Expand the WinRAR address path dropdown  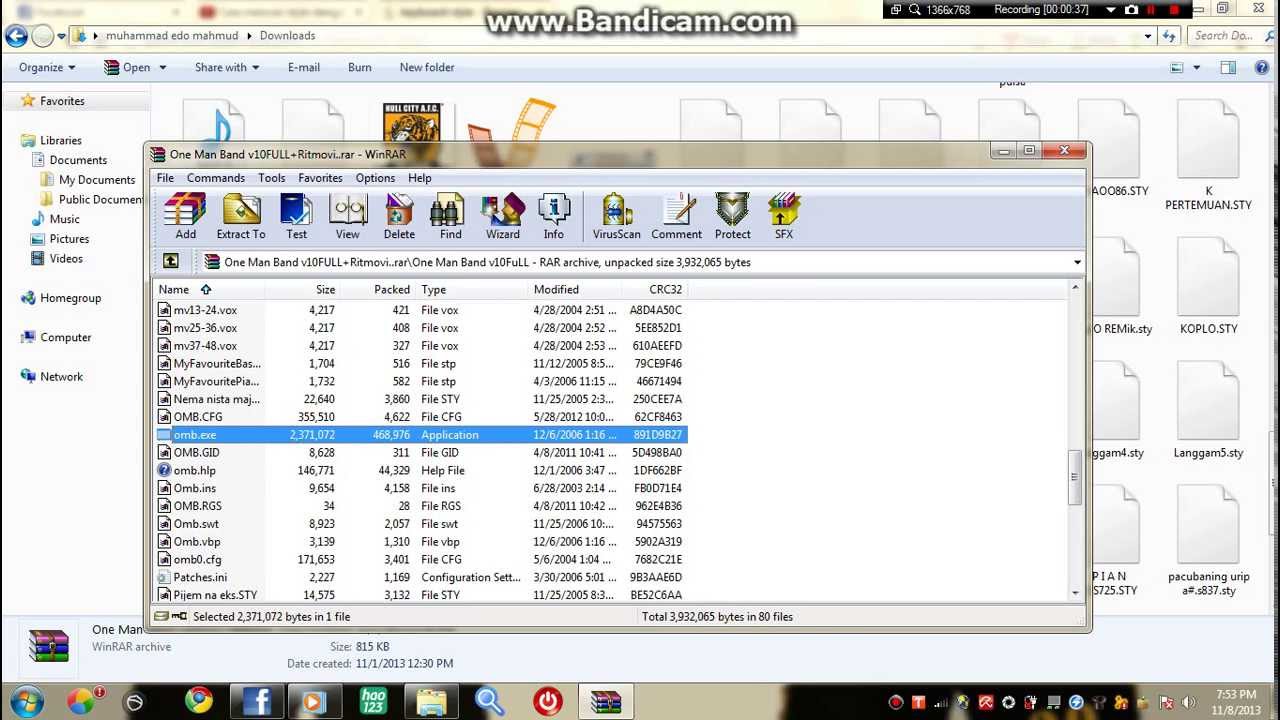(x=1077, y=262)
